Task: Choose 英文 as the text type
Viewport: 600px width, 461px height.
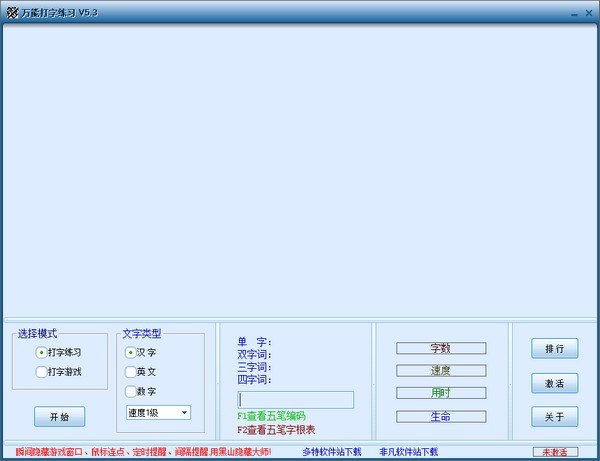Action: coord(130,371)
